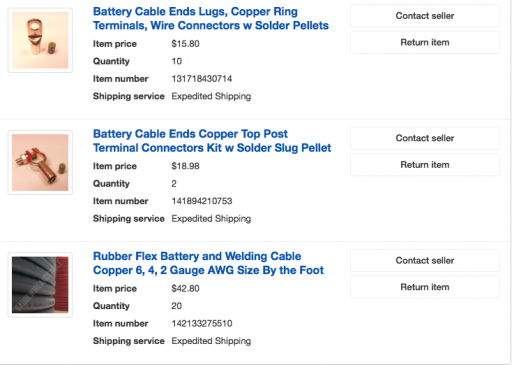
Task: Contact seller for the rubber flex cable
Action: click(425, 260)
